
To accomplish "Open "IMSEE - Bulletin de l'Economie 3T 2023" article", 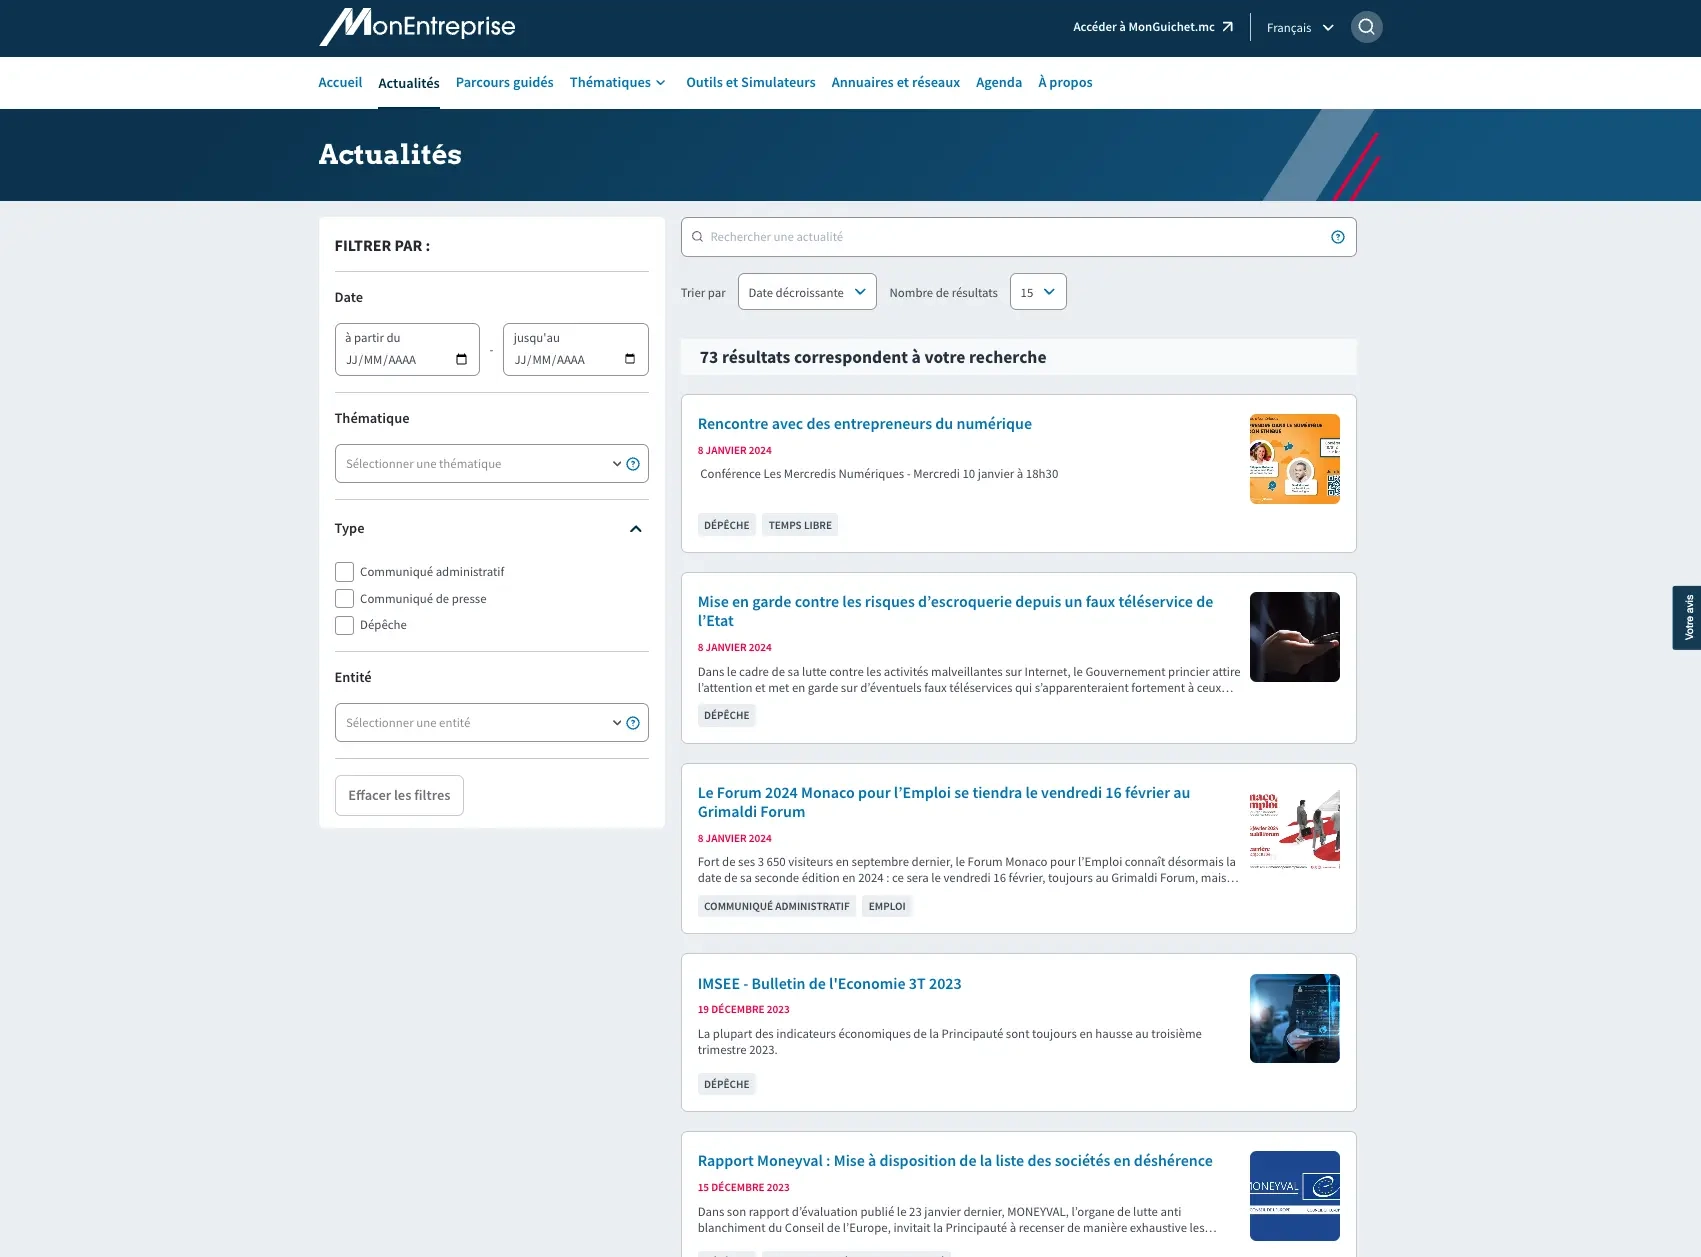I will 830,984.
